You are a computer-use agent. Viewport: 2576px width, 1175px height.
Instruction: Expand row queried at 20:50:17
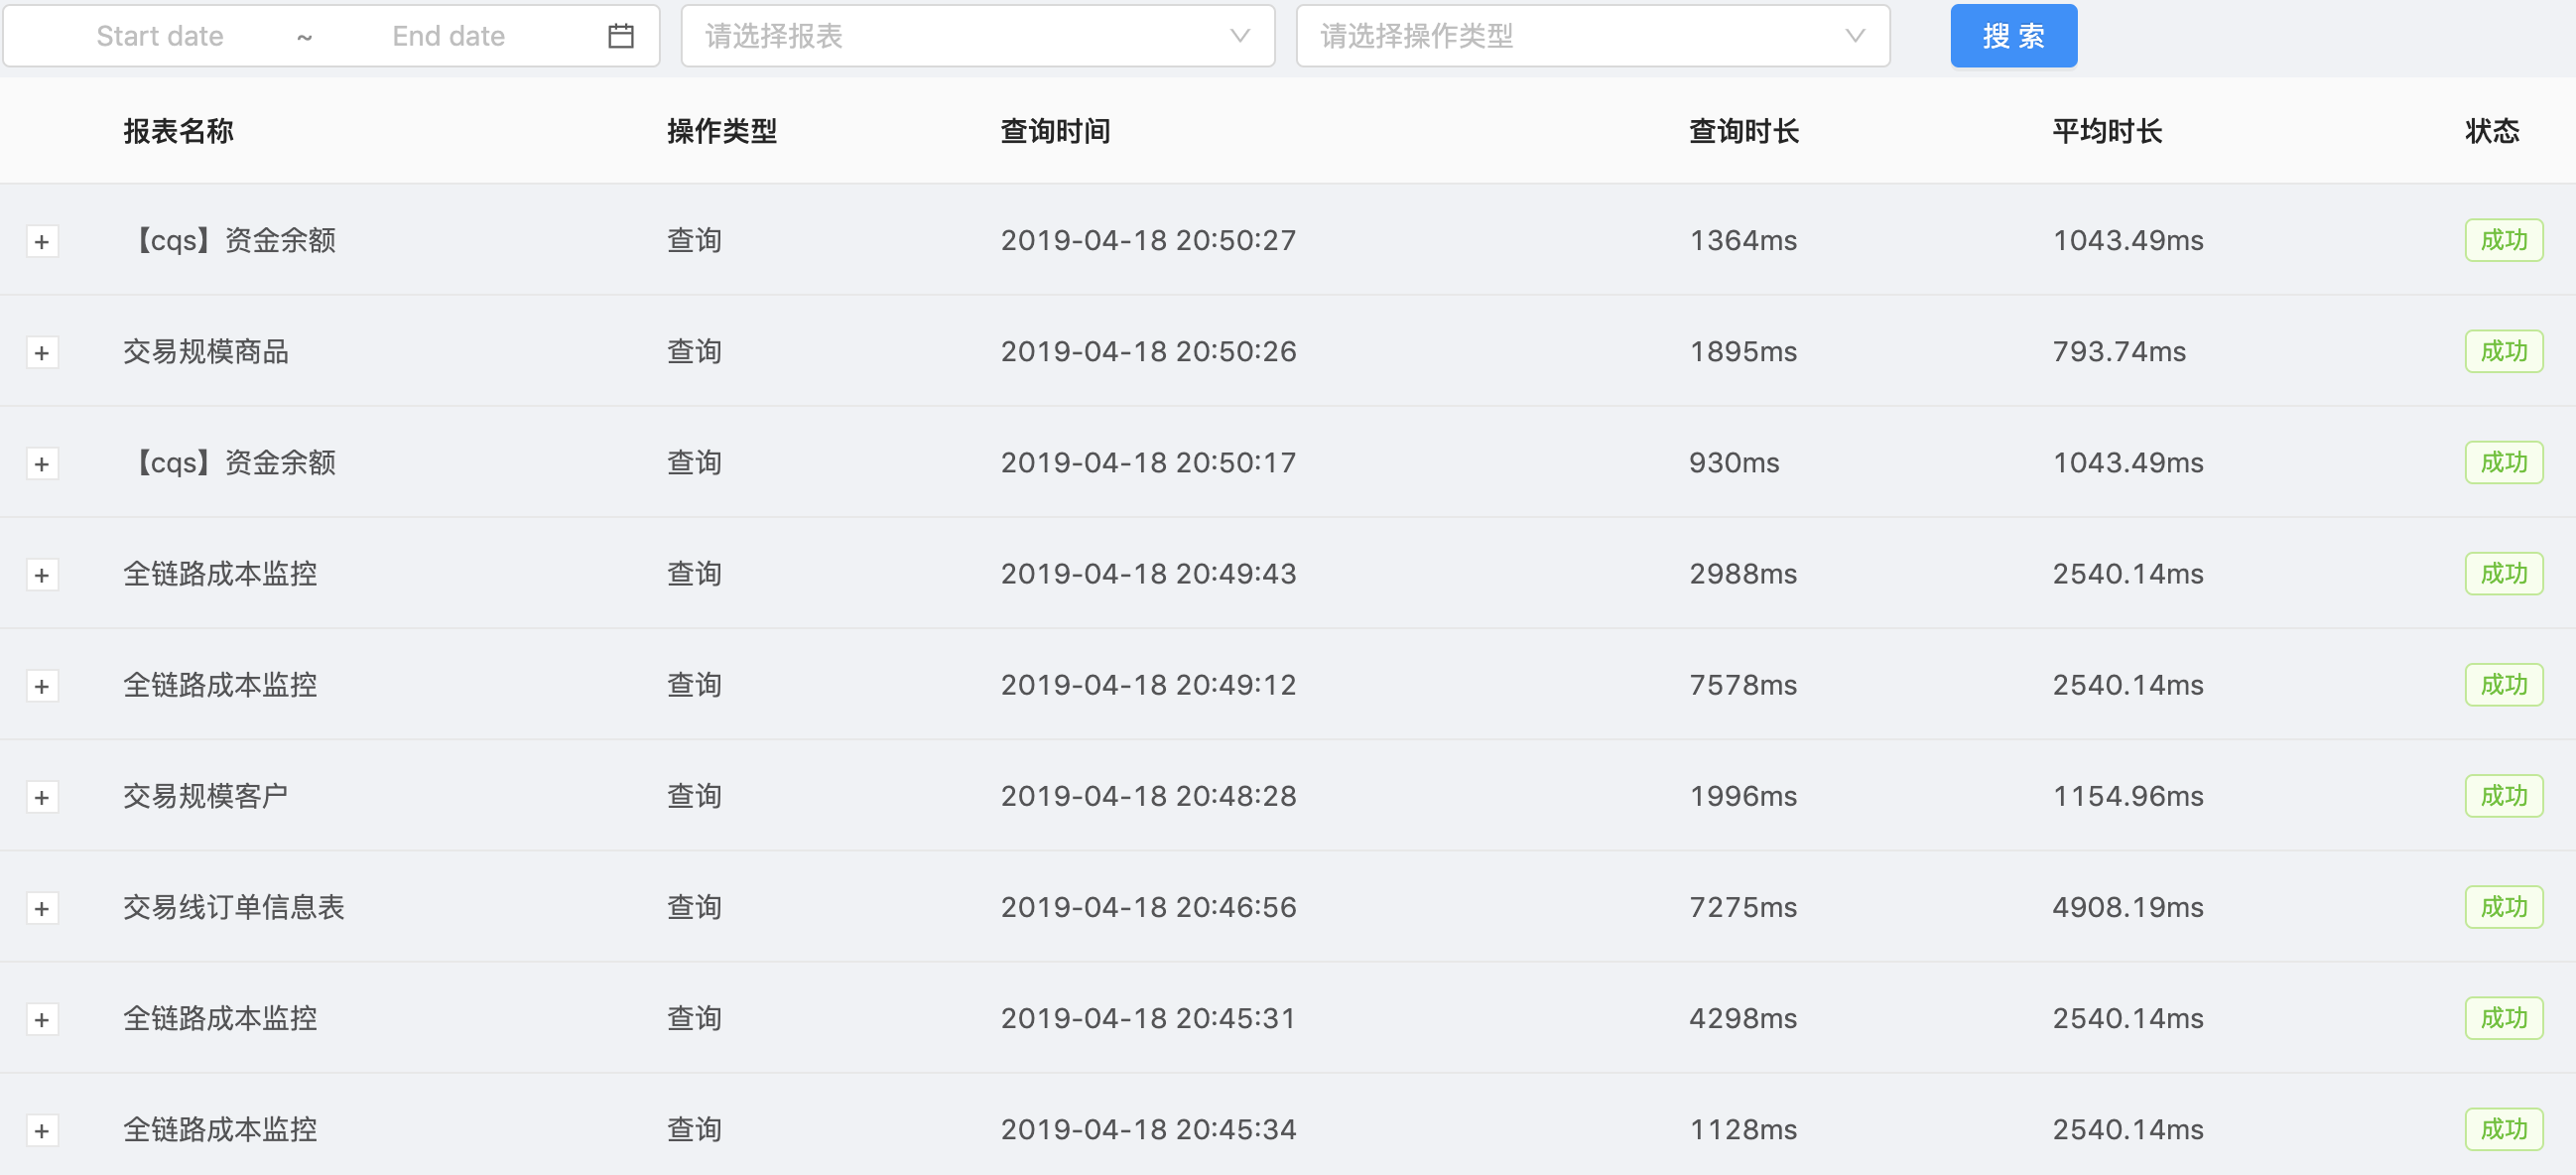tap(42, 464)
